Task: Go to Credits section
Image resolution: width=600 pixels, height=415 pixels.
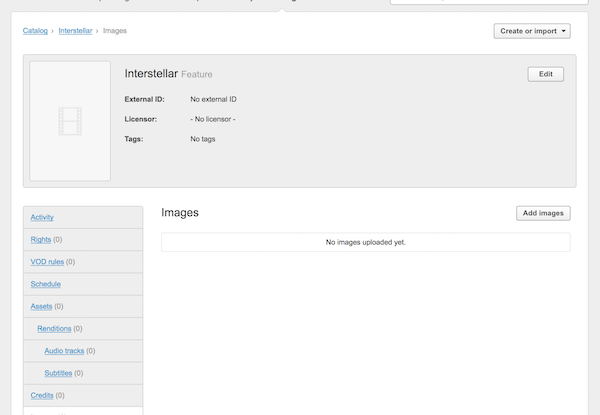Action: click(42, 395)
